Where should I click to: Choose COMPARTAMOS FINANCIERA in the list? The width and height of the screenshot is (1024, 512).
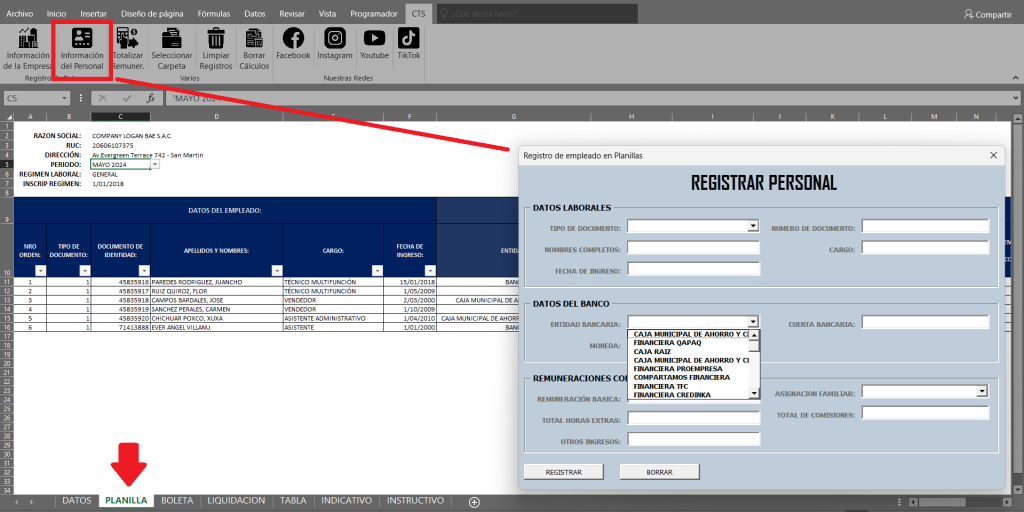tap(682, 377)
